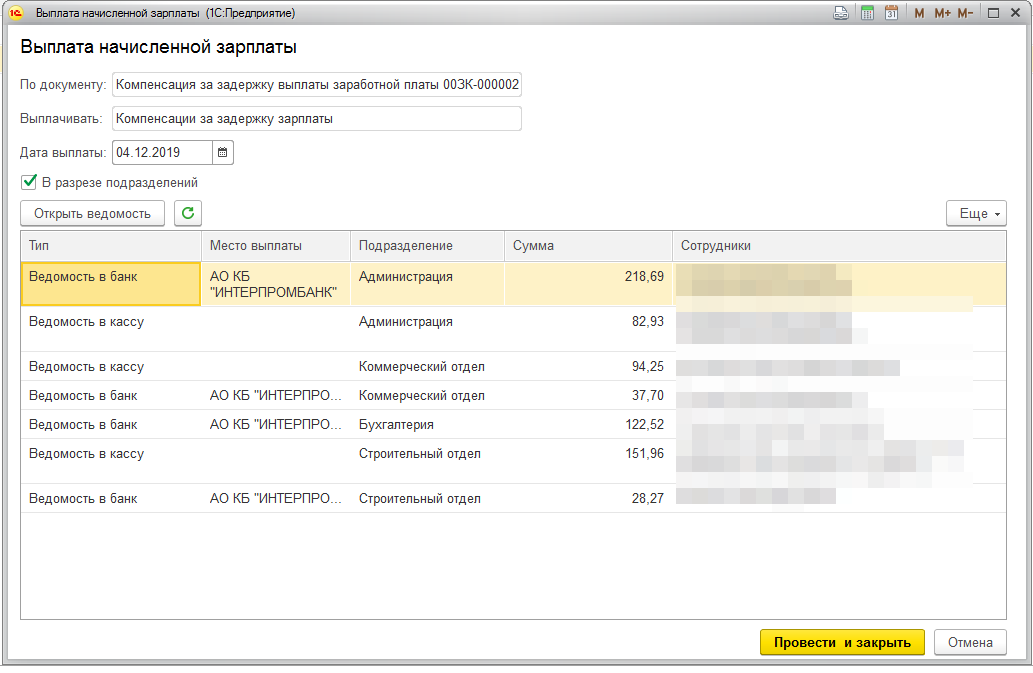Select 'Коммерческий отдел' cell in 94,25 row
Screen dimensions: 1033x673
coord(428,366)
